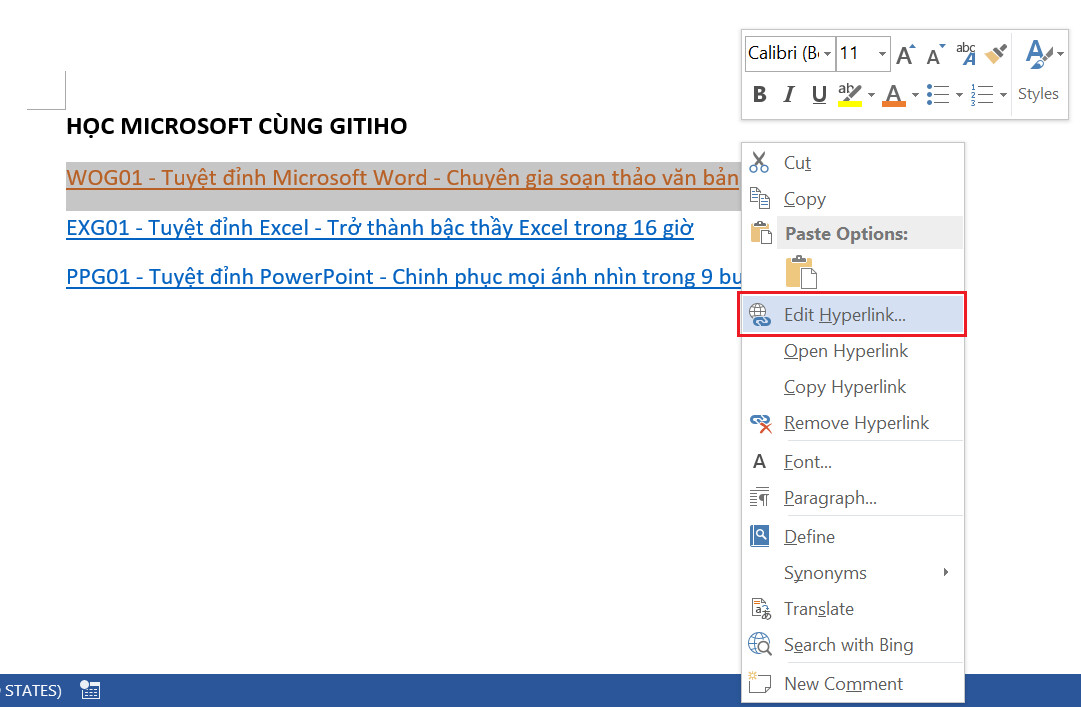Expand the Synonyms submenu
The height and width of the screenshot is (707, 1081).
[853, 573]
